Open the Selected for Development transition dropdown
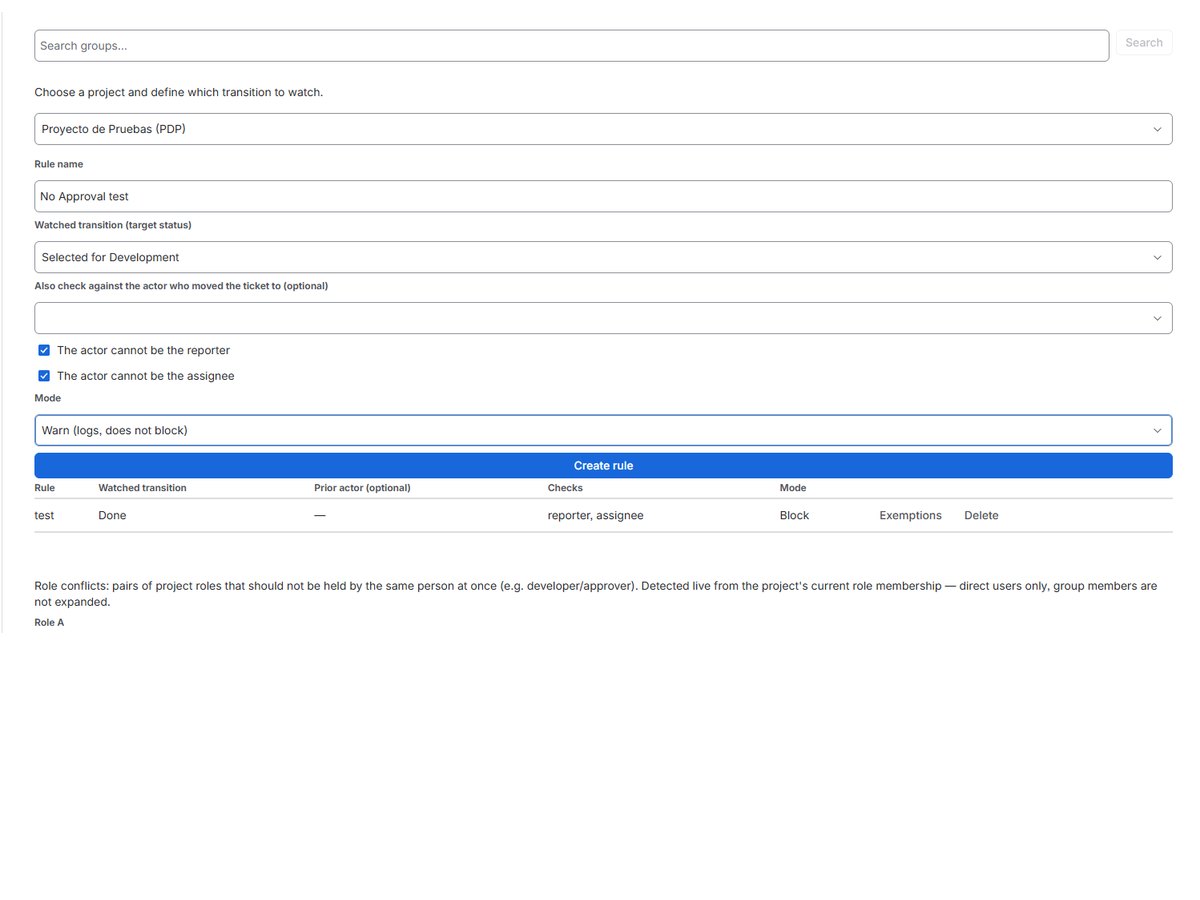Image resolution: width=1200 pixels, height=900 pixels. point(603,257)
